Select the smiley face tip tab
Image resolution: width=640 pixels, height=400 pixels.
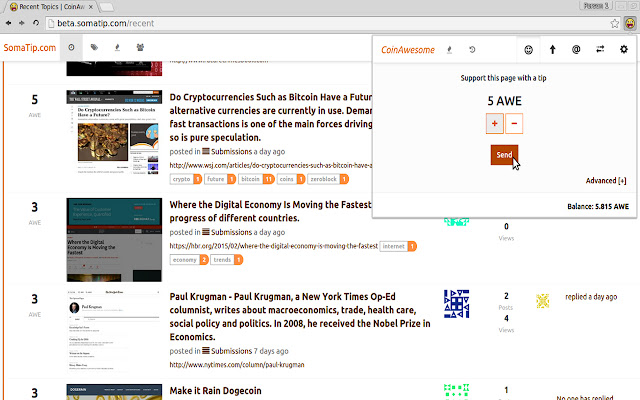tap(529, 50)
